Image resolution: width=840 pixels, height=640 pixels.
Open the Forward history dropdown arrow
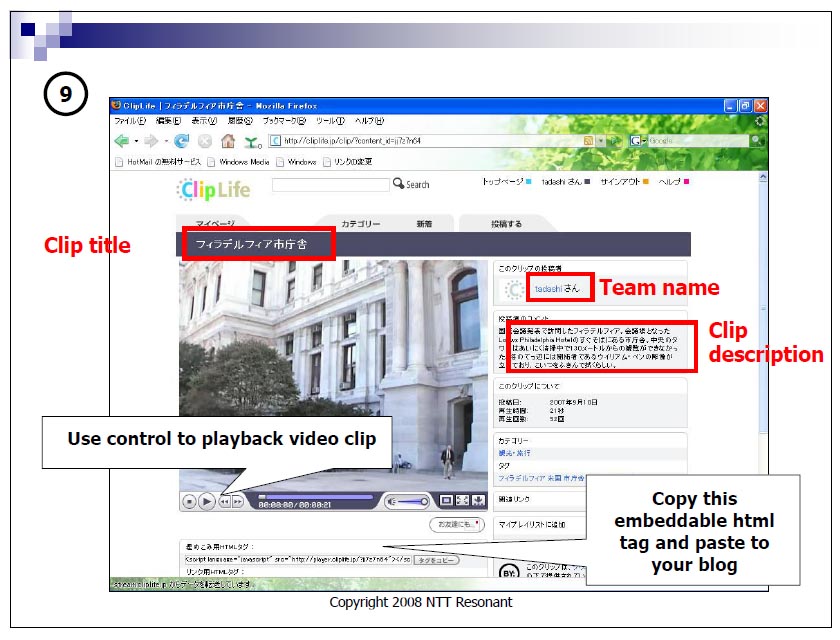(x=166, y=141)
